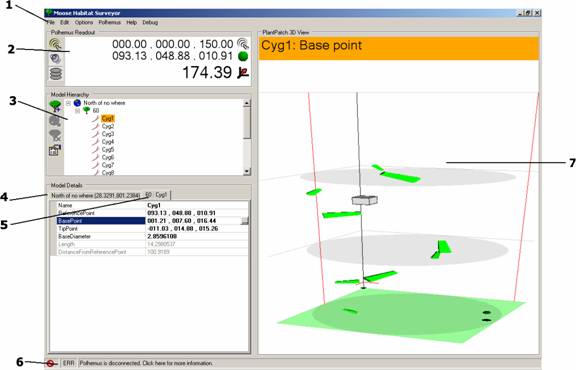The image size is (576, 370).
Task: Open the Polhemus menu
Action: (109, 22)
